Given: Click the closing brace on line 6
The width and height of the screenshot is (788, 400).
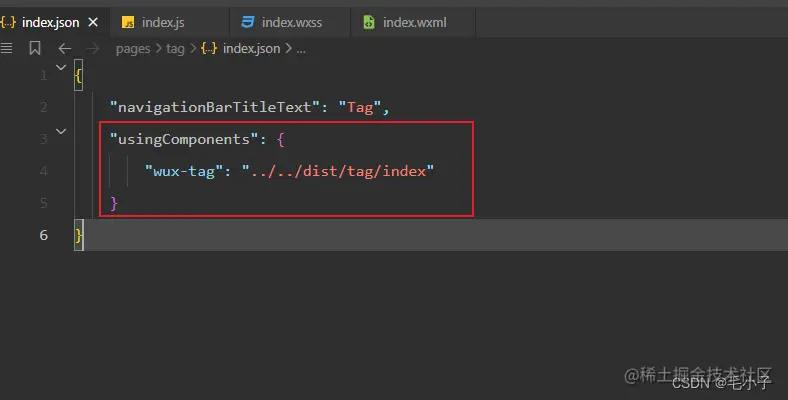Looking at the screenshot, I should tap(78, 235).
